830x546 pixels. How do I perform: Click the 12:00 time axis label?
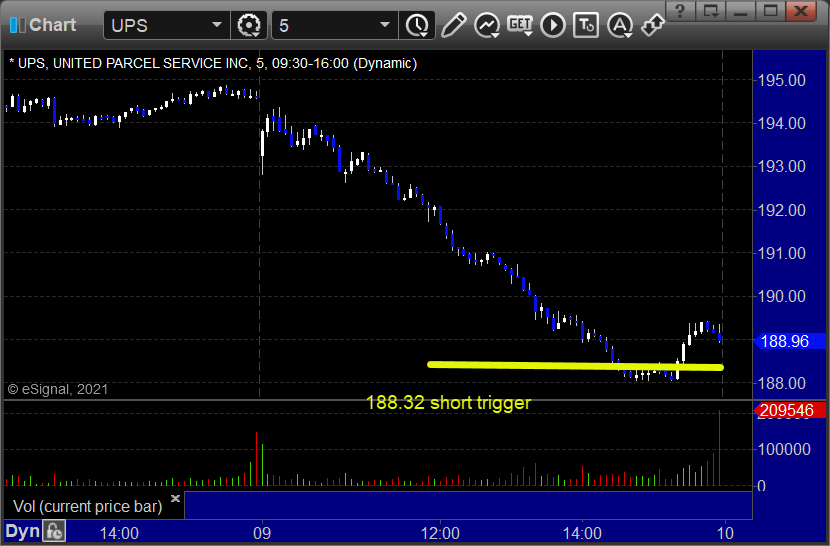440,533
